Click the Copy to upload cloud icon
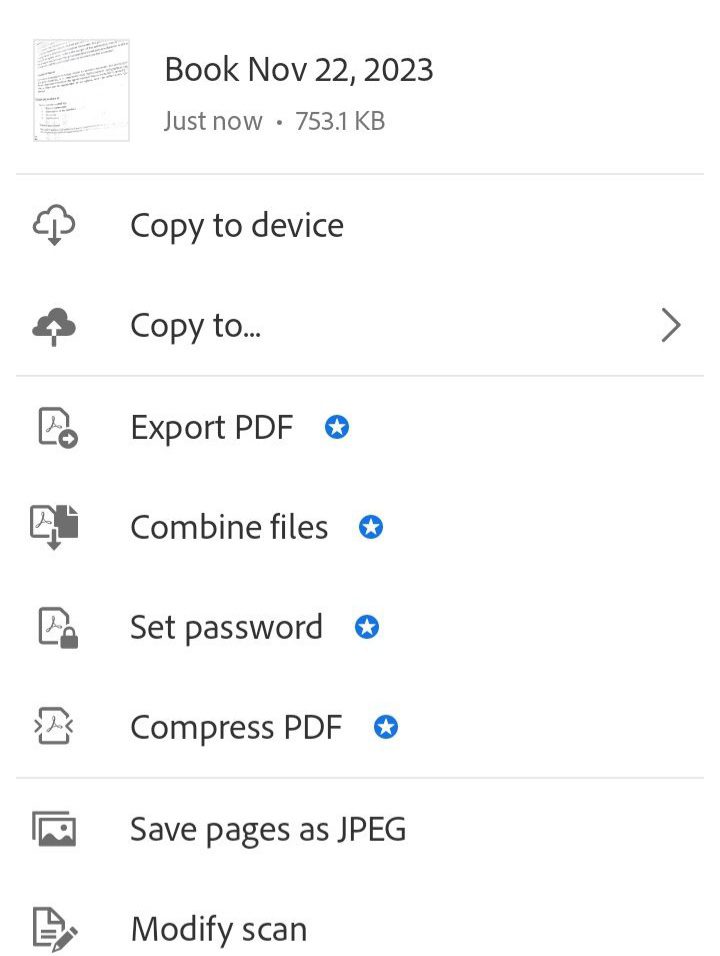Viewport: 720px width, 956px height. [x=54, y=325]
